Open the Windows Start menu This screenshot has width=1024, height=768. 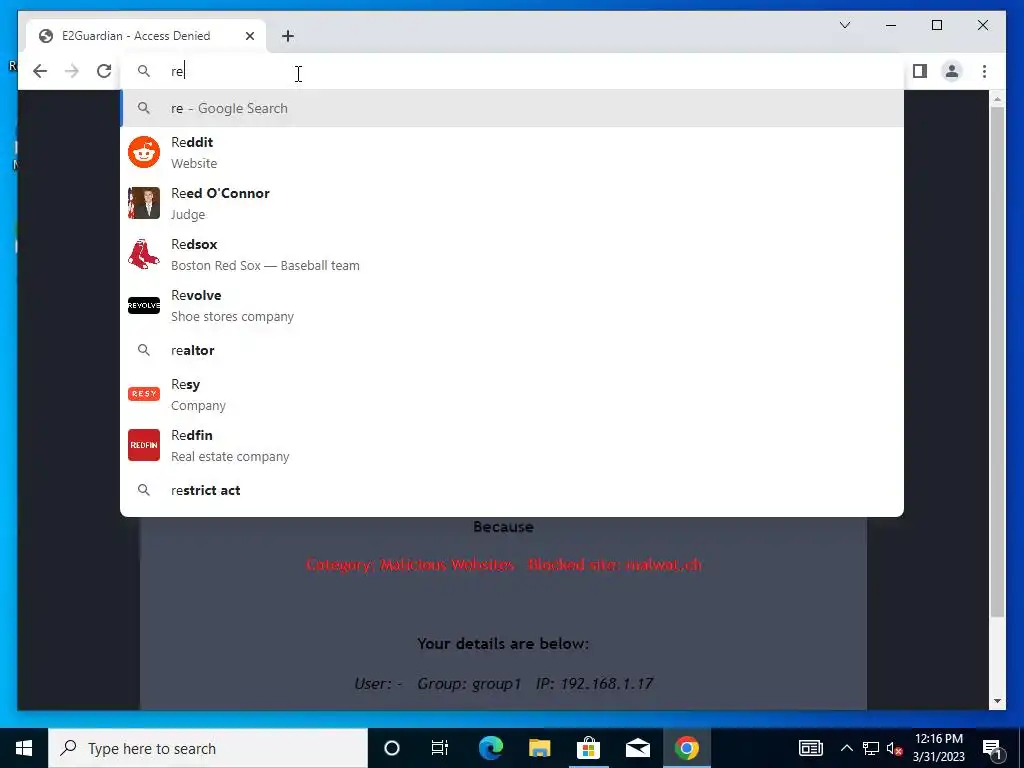24,748
